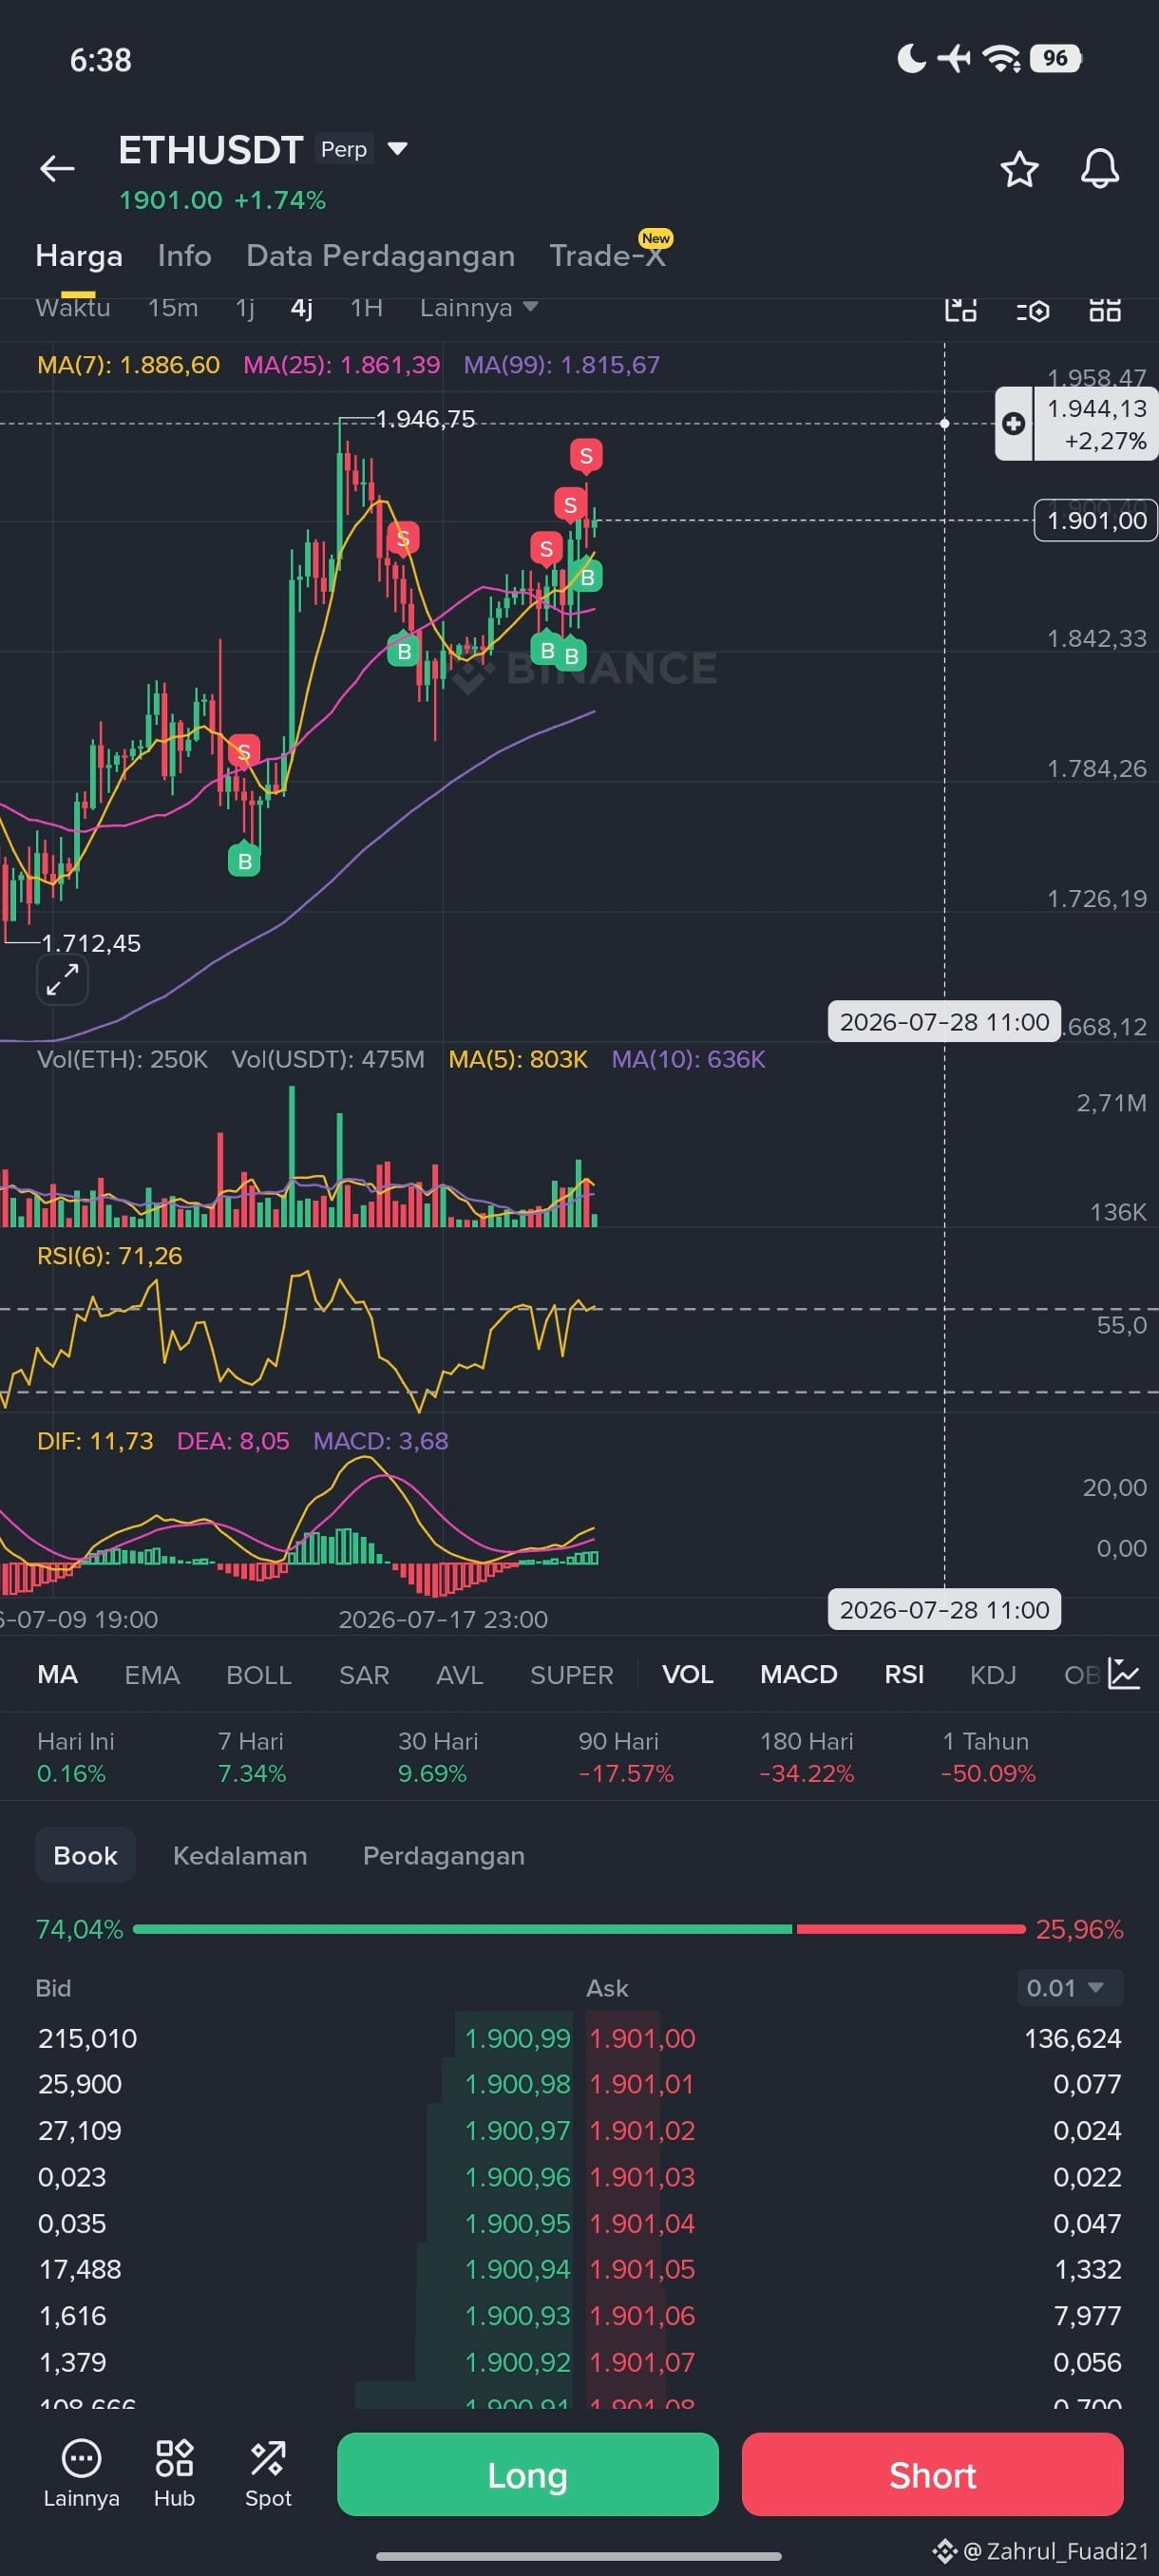Open the drawing tools chart icon

pyautogui.click(x=960, y=310)
